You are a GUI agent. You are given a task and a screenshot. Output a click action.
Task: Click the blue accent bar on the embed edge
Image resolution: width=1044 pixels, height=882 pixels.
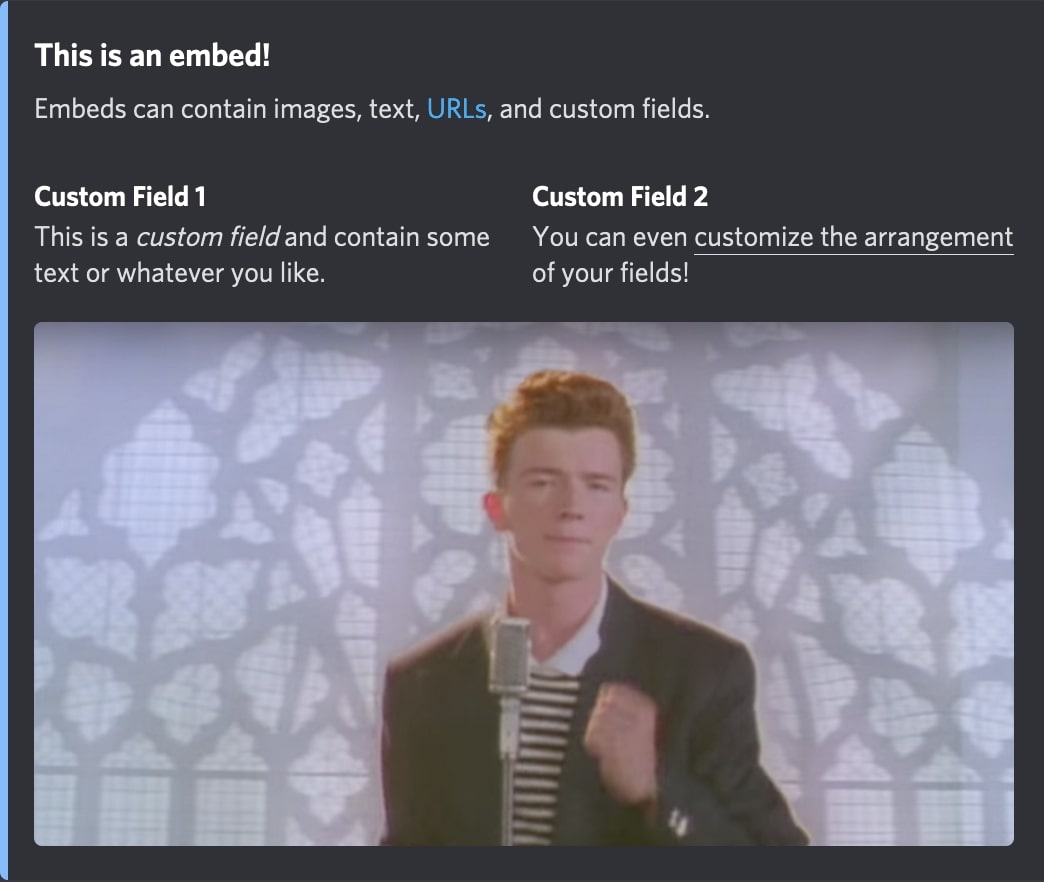(x=4, y=440)
